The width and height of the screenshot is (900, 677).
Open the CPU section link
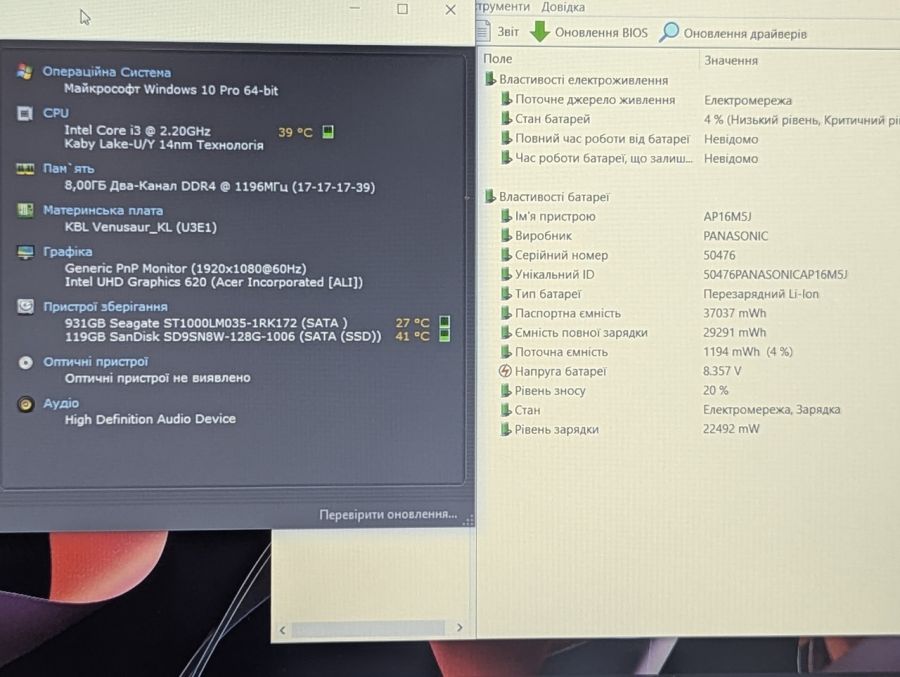tap(56, 113)
